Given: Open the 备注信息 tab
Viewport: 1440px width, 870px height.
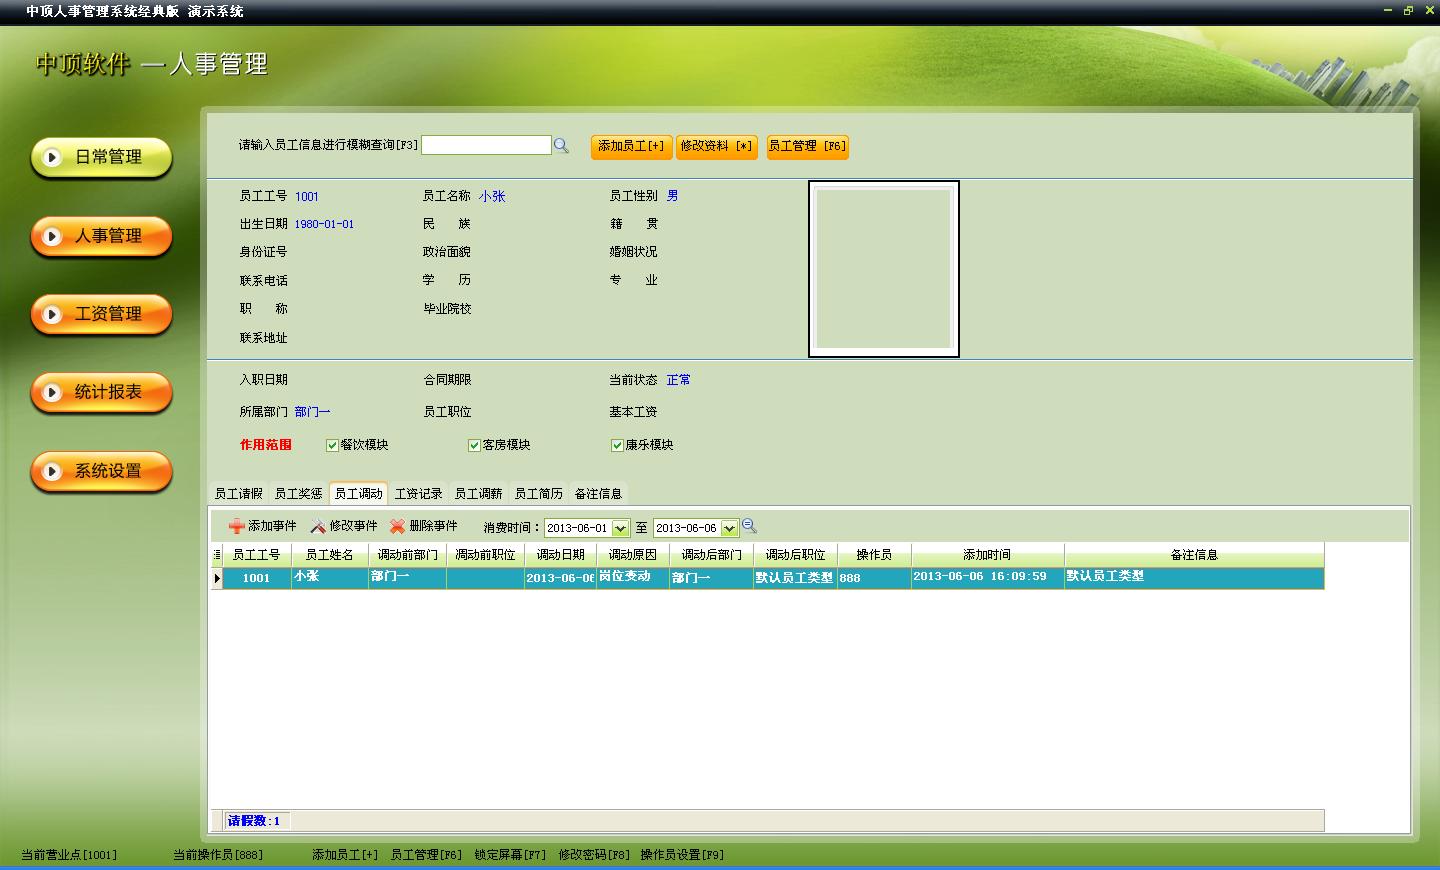Looking at the screenshot, I should click(x=599, y=494).
